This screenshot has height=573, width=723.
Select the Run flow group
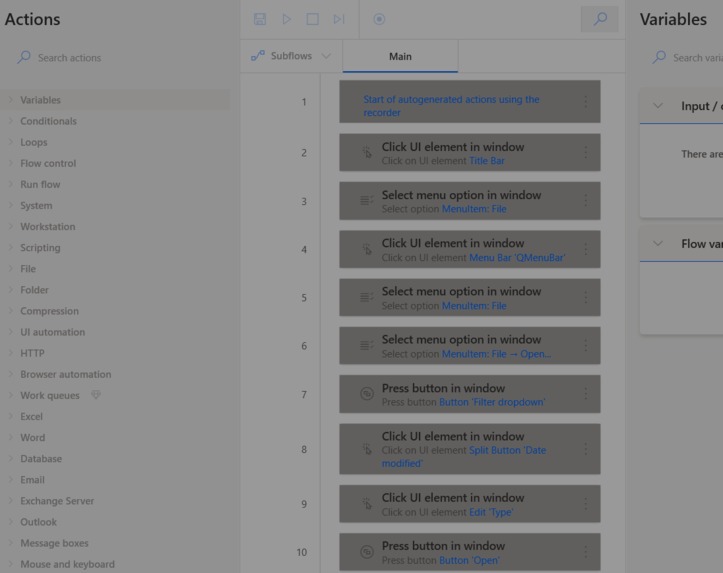[x=40, y=184]
